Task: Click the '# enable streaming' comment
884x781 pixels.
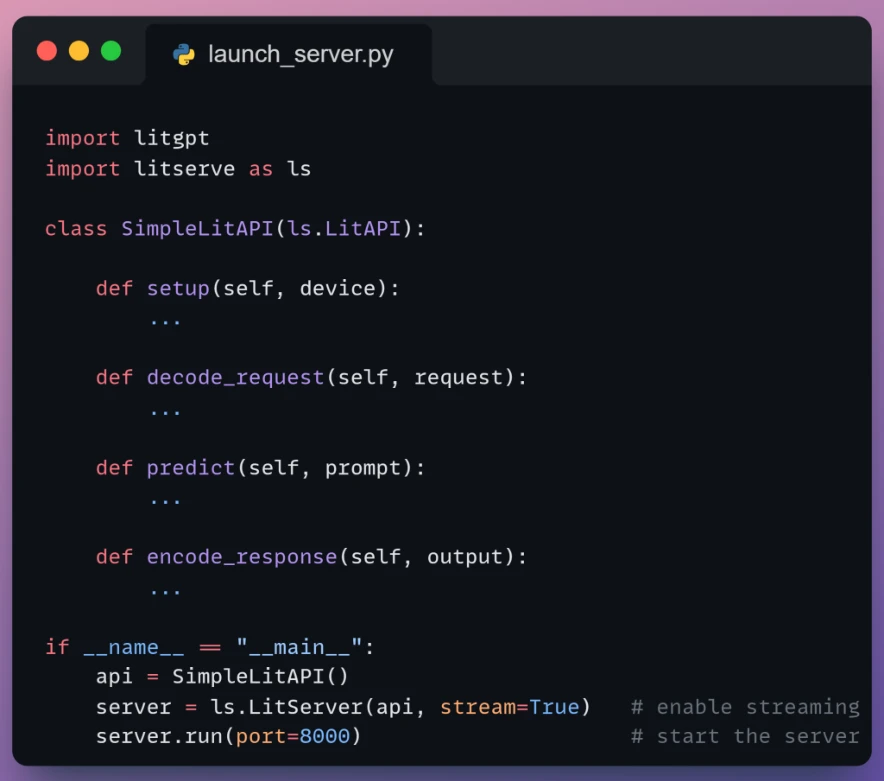Action: [x=745, y=707]
